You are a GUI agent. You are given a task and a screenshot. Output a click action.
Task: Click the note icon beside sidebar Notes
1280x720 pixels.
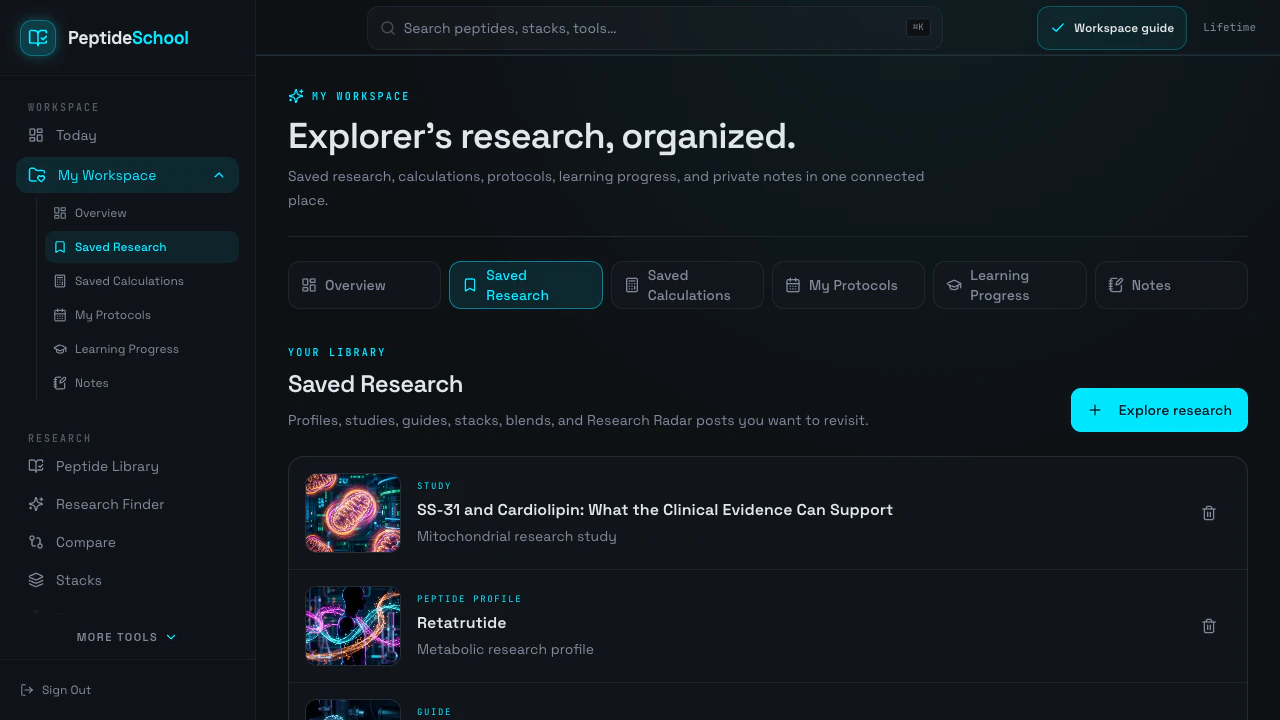[x=60, y=383]
